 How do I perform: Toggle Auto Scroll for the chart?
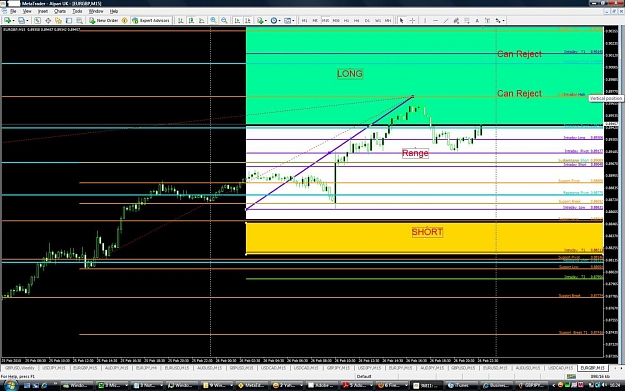[237, 20]
